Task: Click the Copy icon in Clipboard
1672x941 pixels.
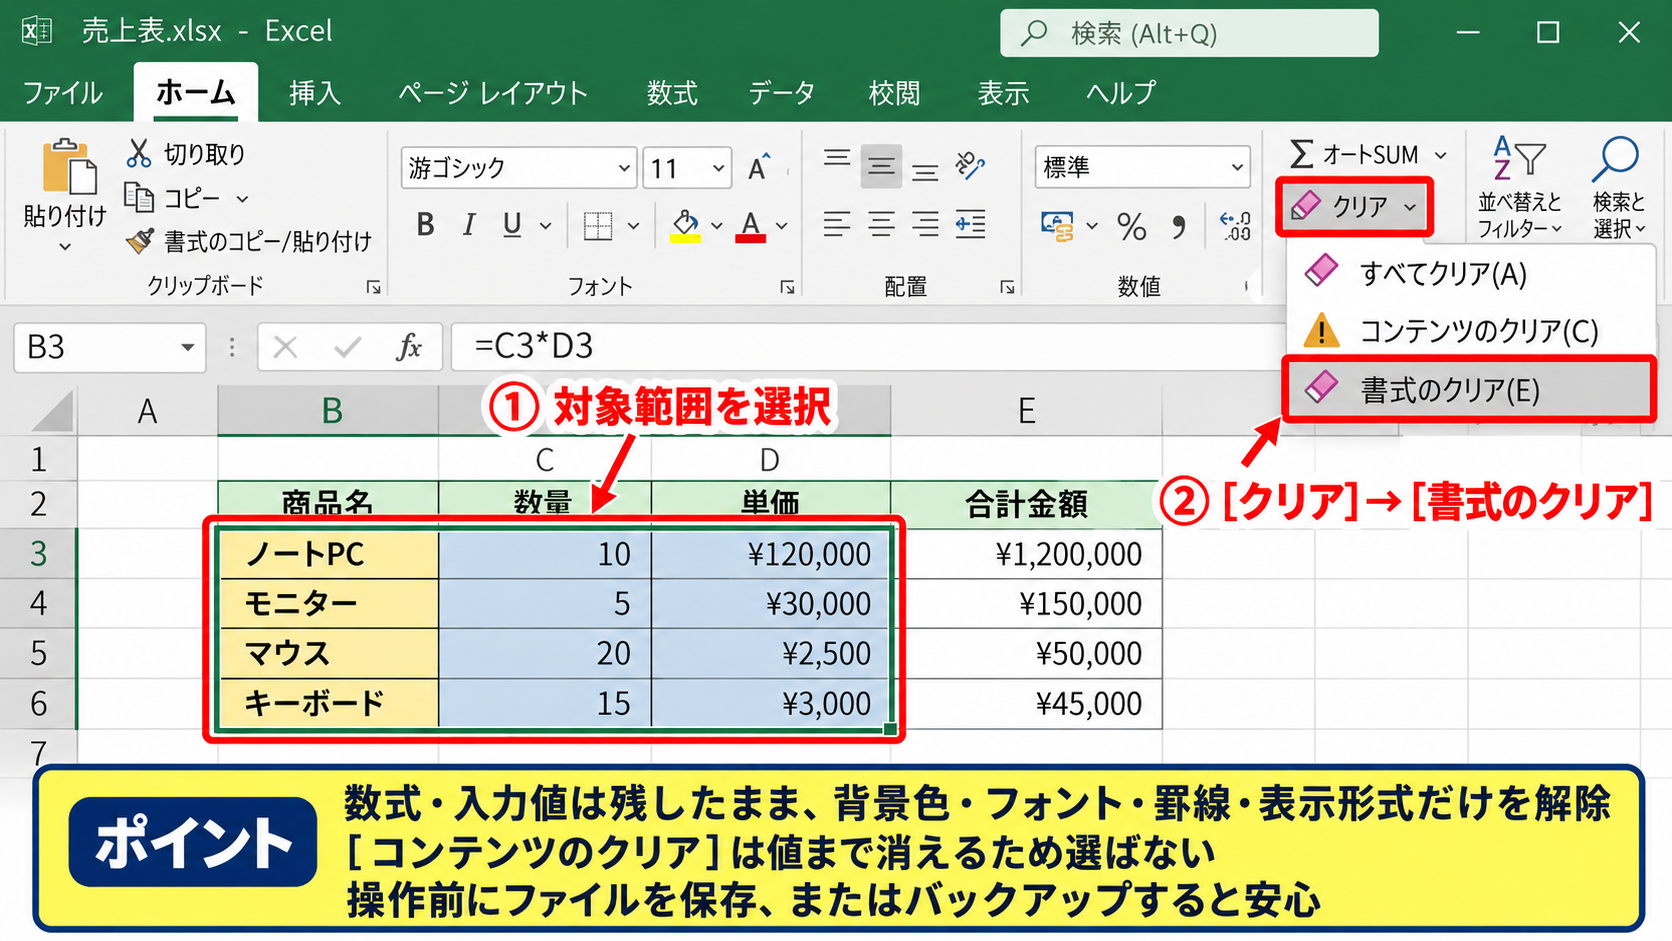Action: point(139,197)
